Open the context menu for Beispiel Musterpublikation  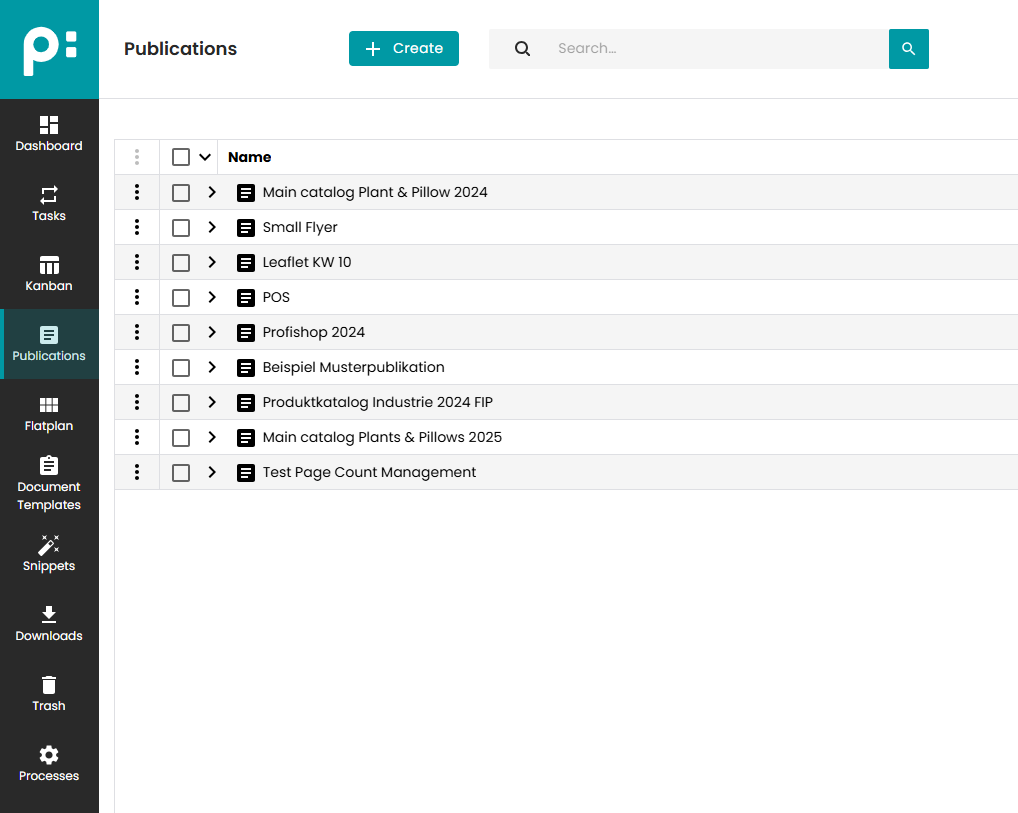point(137,367)
